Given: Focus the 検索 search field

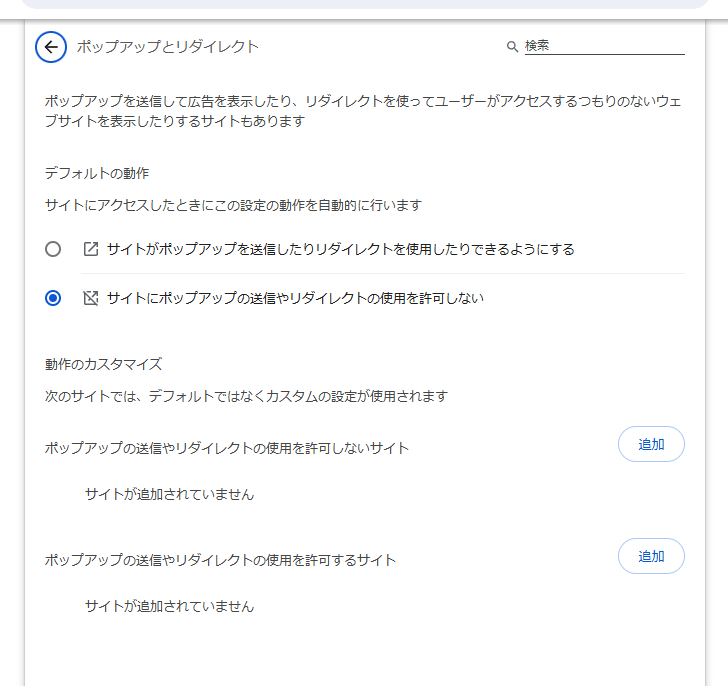Looking at the screenshot, I should click(604, 46).
